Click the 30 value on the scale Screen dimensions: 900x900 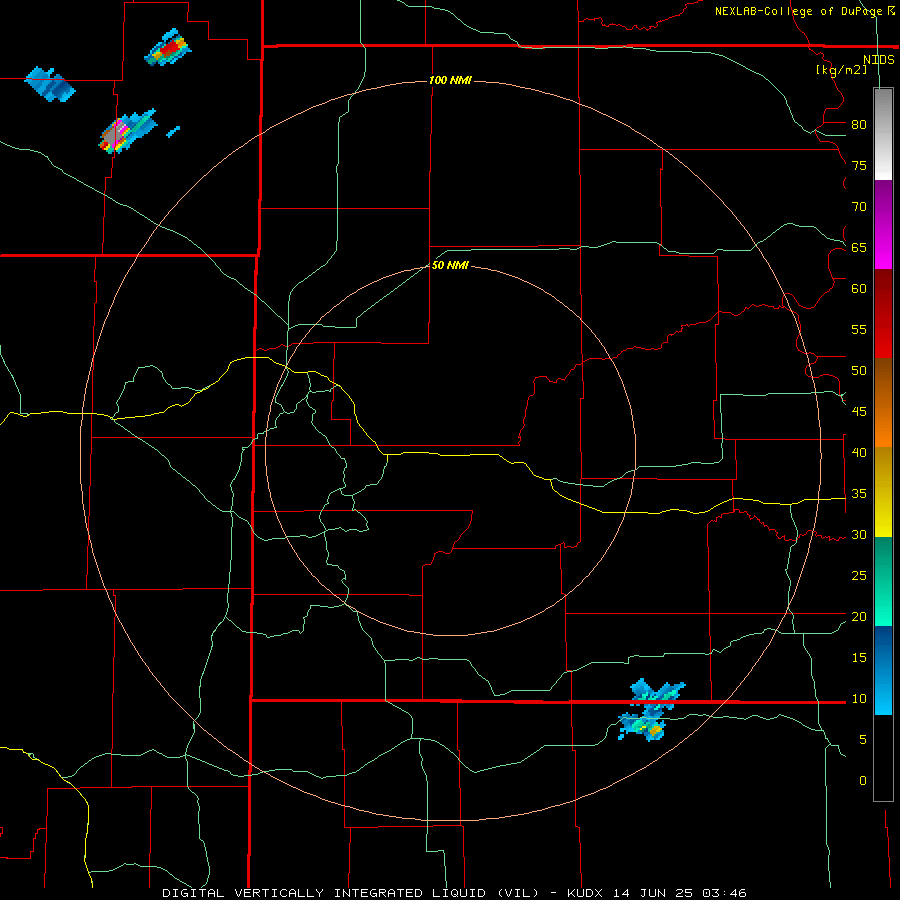[859, 535]
